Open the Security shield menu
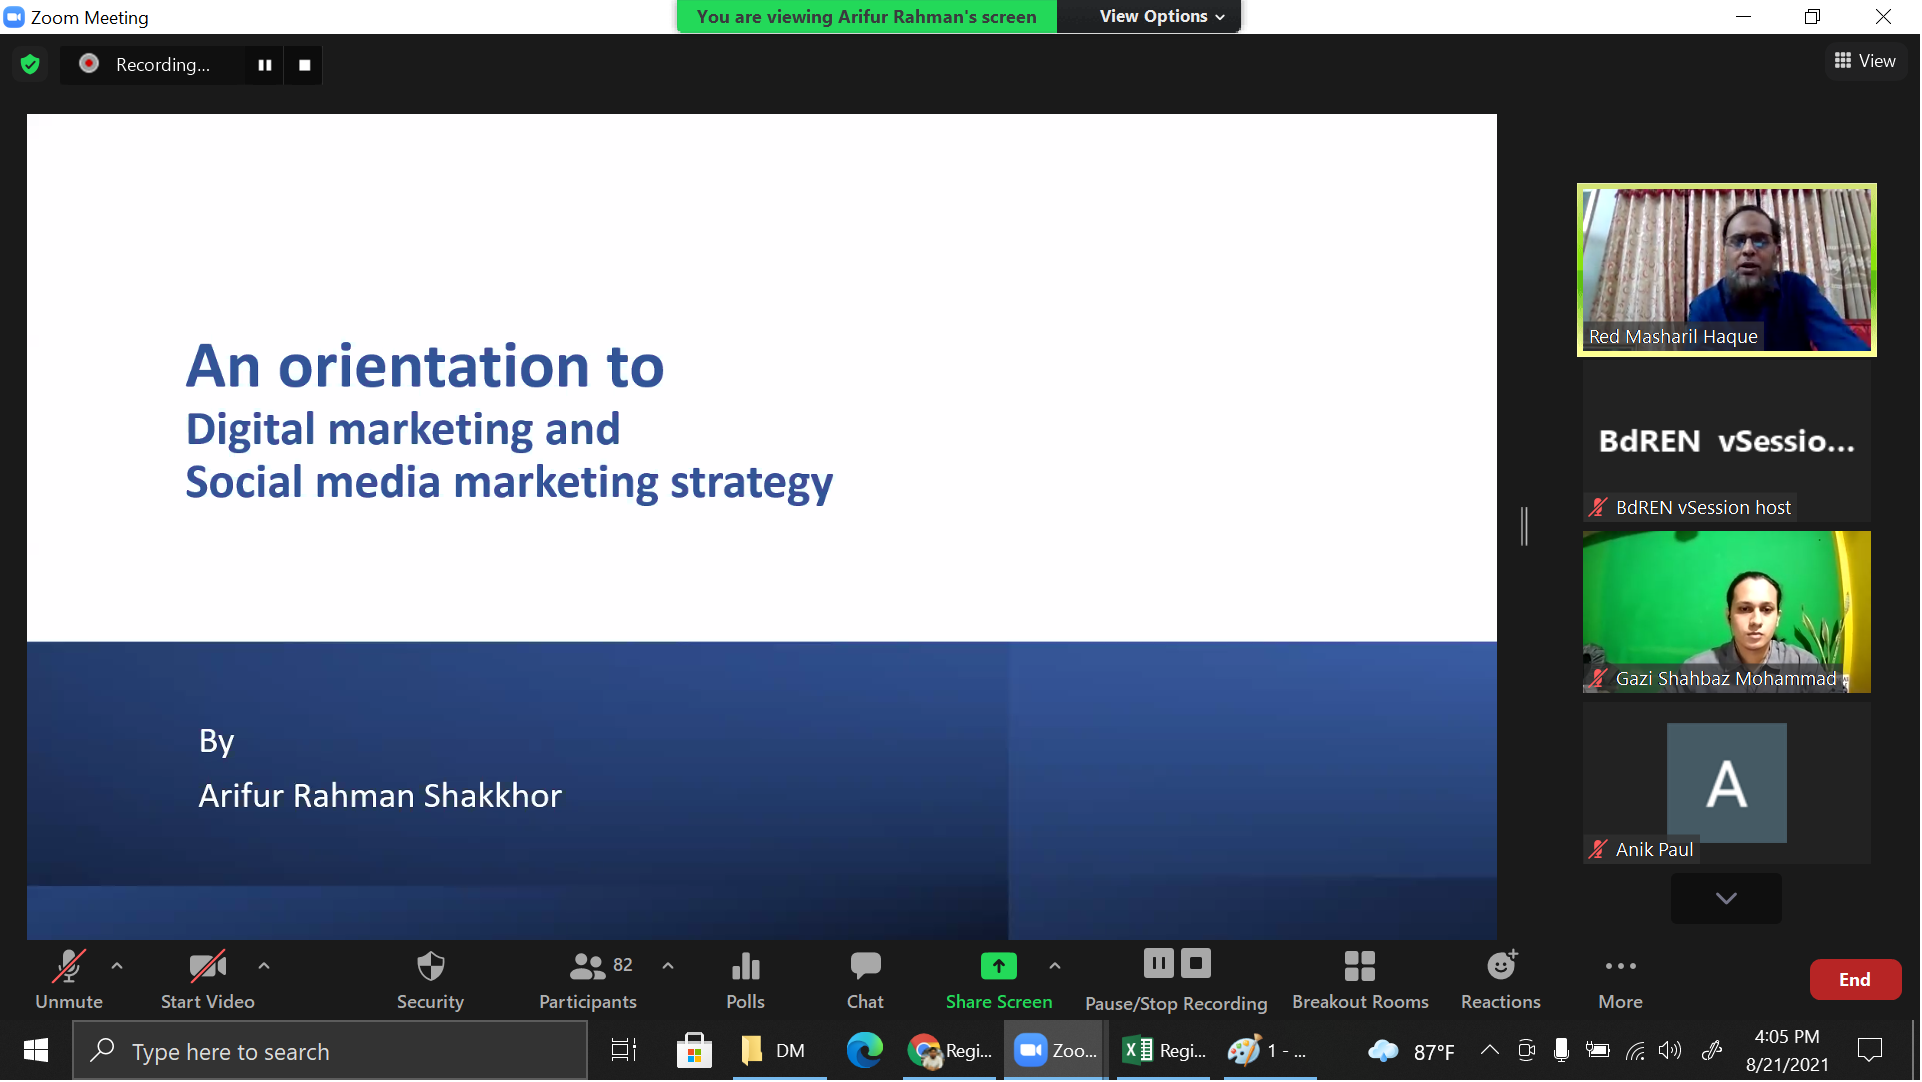Screen dimensions: 1922x1082 430,980
